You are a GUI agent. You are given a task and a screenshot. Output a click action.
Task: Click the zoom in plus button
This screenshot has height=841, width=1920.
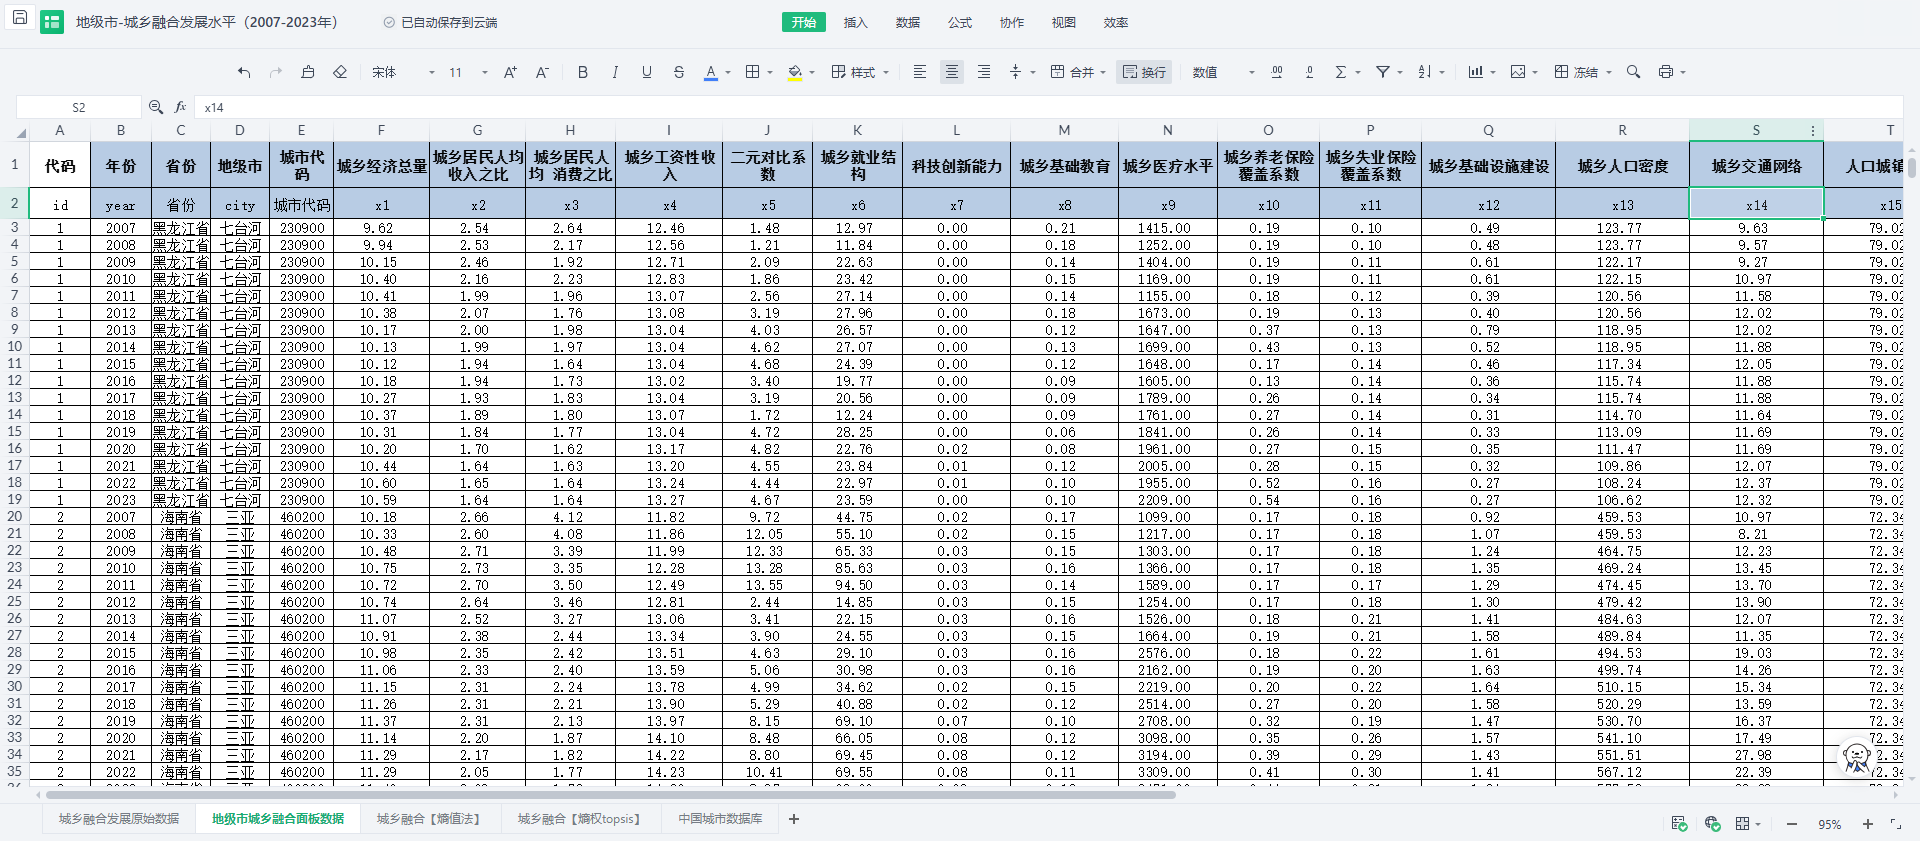[1867, 824]
